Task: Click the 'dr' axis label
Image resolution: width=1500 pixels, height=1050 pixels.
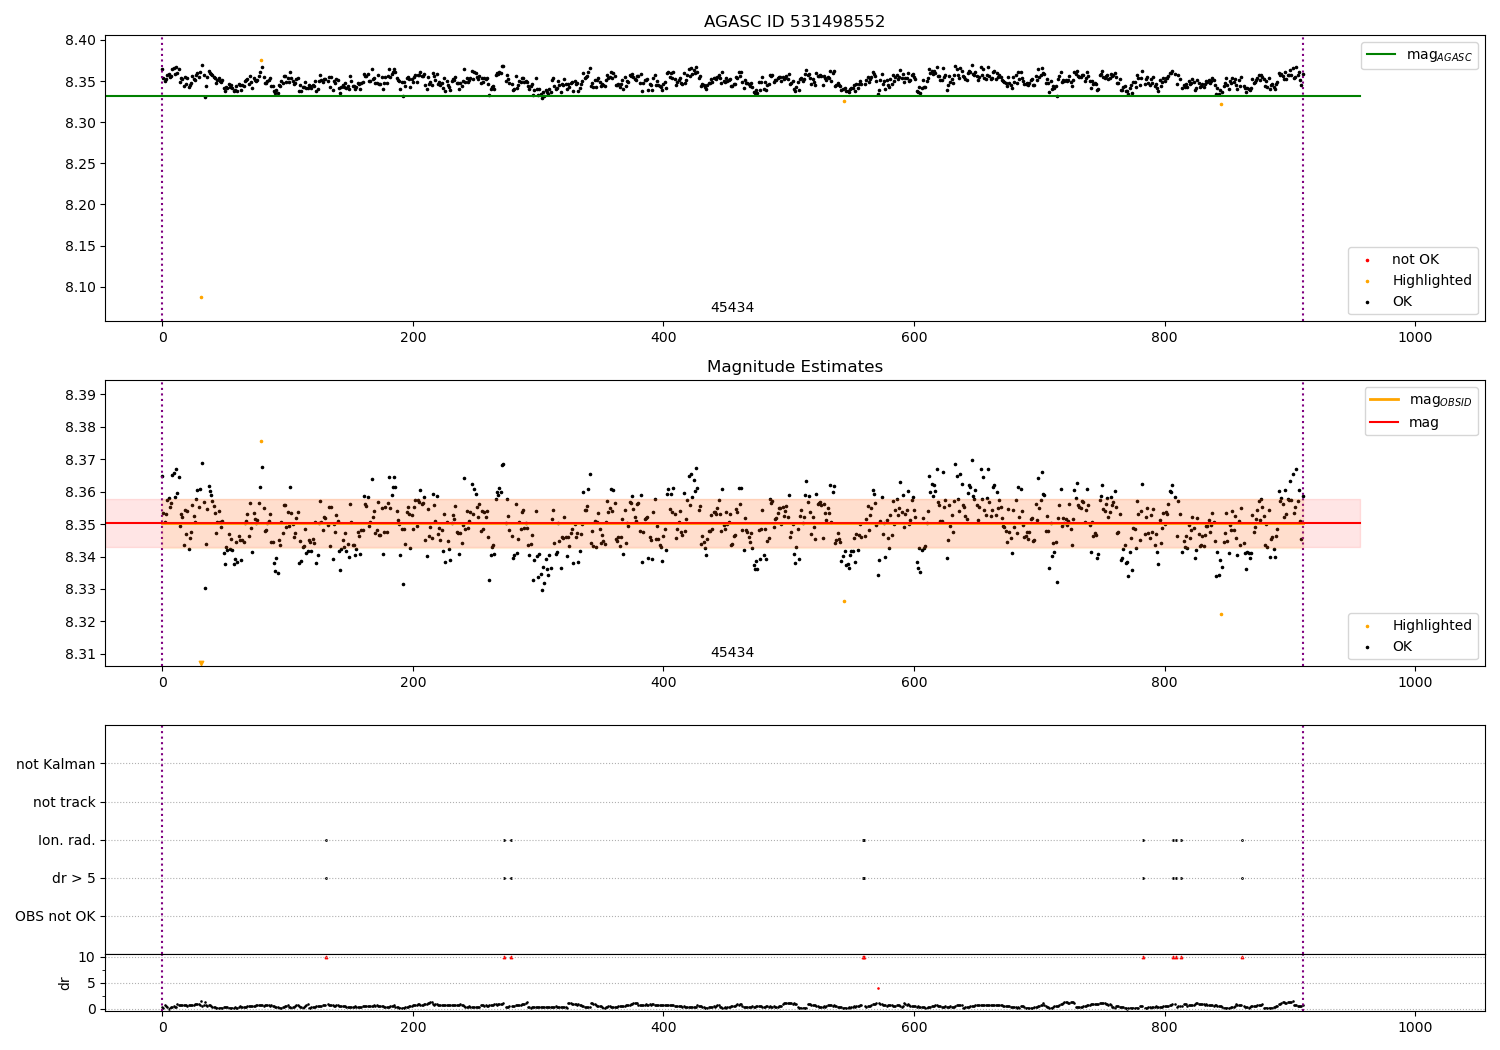Action: point(65,983)
